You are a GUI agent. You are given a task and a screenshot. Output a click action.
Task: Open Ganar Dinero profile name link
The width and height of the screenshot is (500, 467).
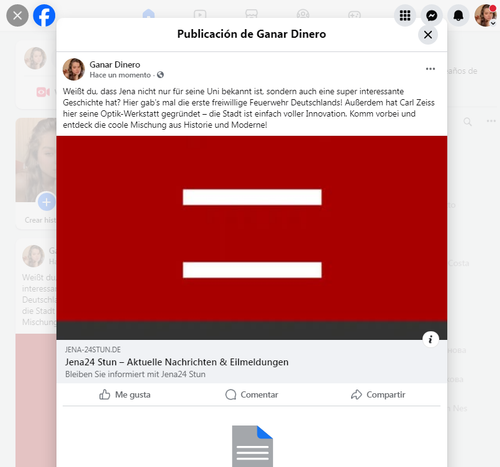(115, 65)
